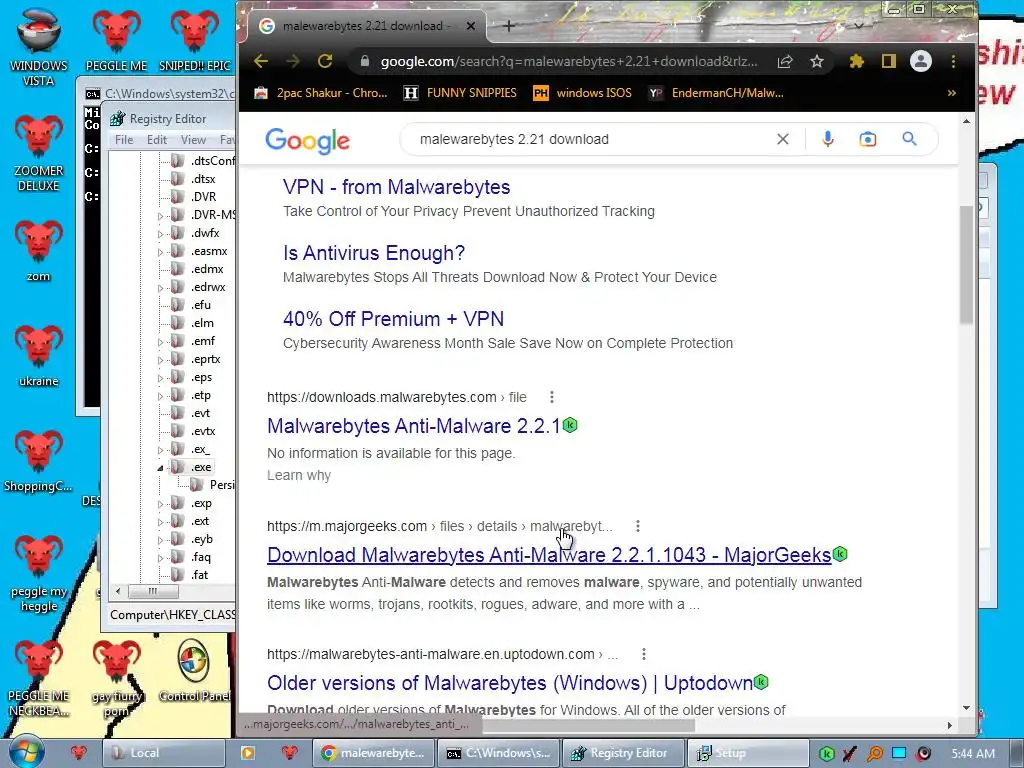Reload the Google search page
Screen dimensions: 1024x768
click(x=325, y=61)
